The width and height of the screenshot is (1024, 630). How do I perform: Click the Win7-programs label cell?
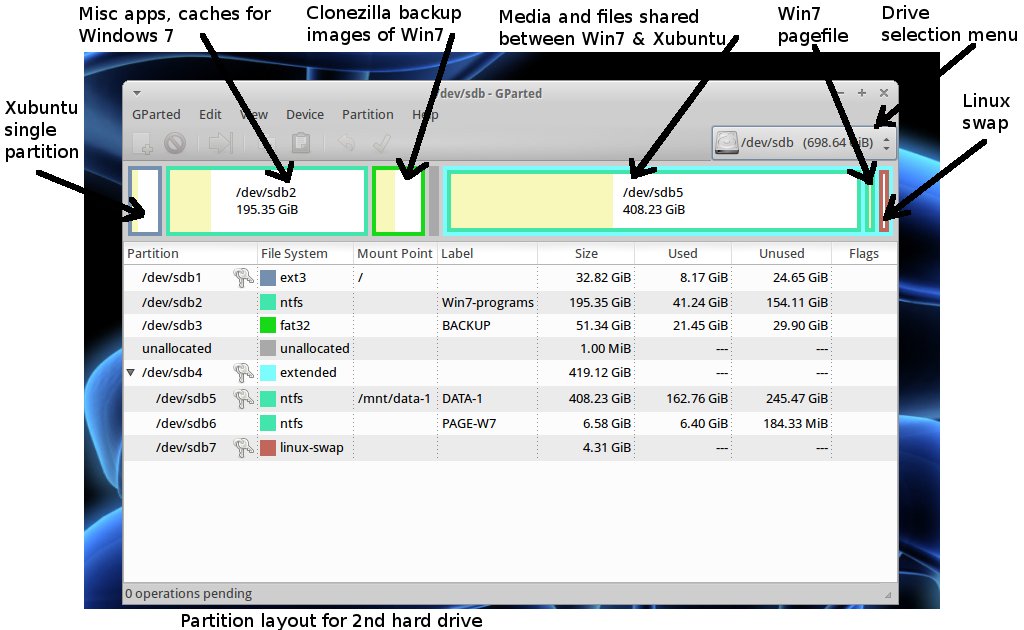coord(488,302)
